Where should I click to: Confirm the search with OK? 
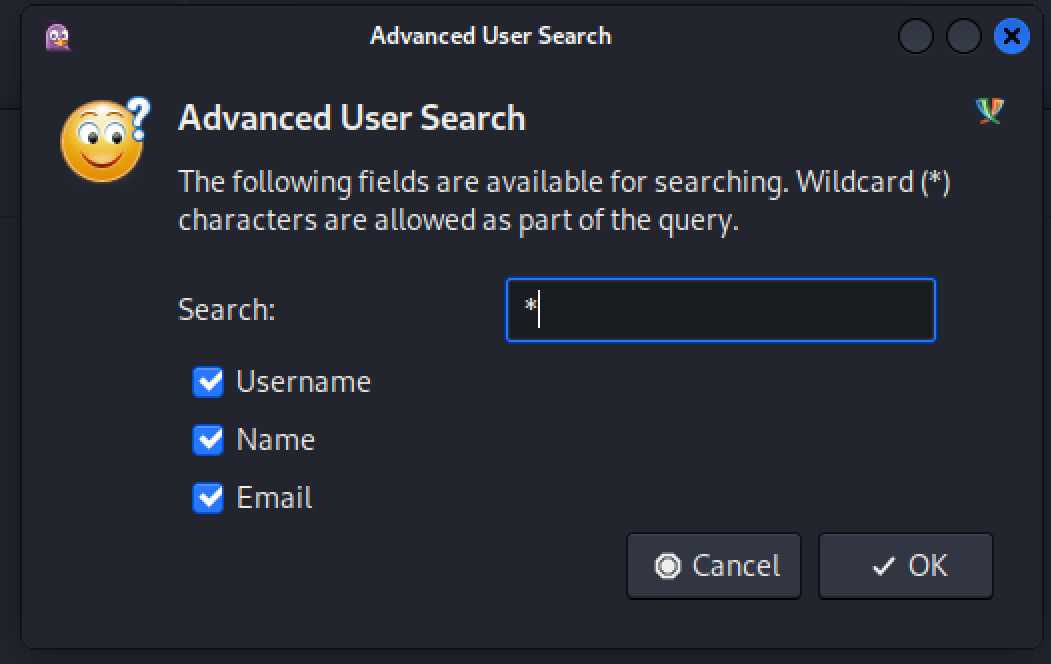pos(905,566)
